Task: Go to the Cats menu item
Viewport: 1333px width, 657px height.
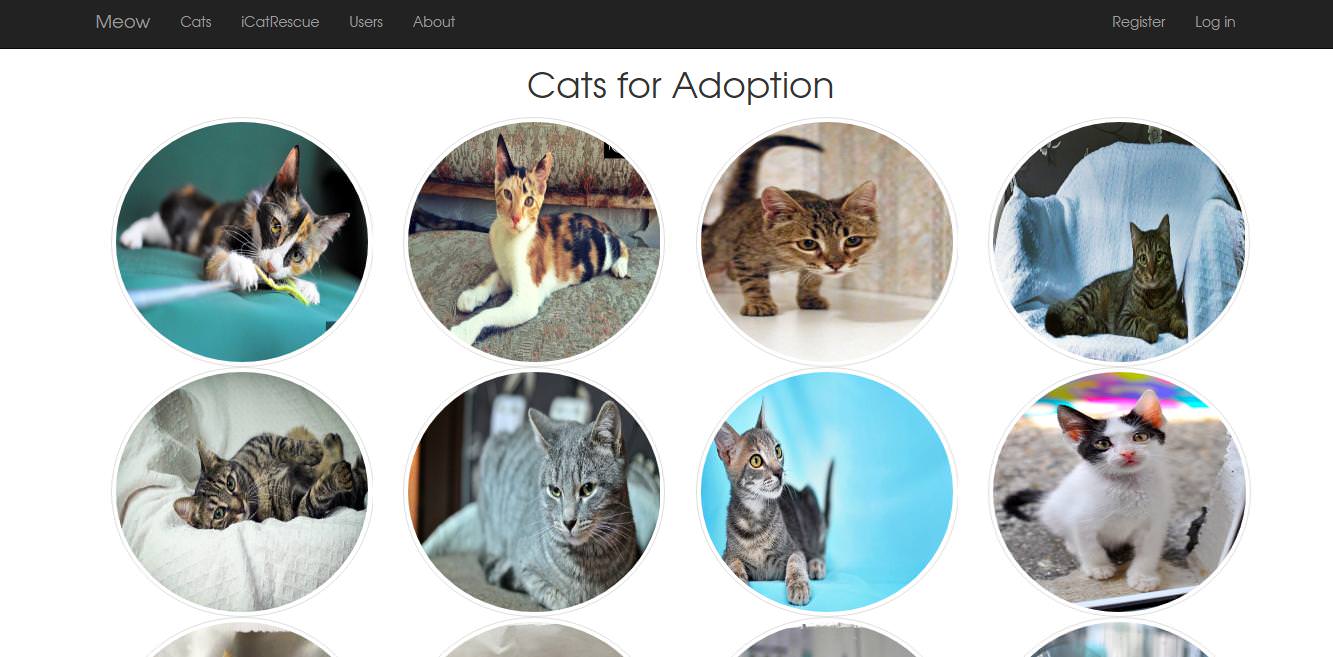Action: tap(196, 22)
